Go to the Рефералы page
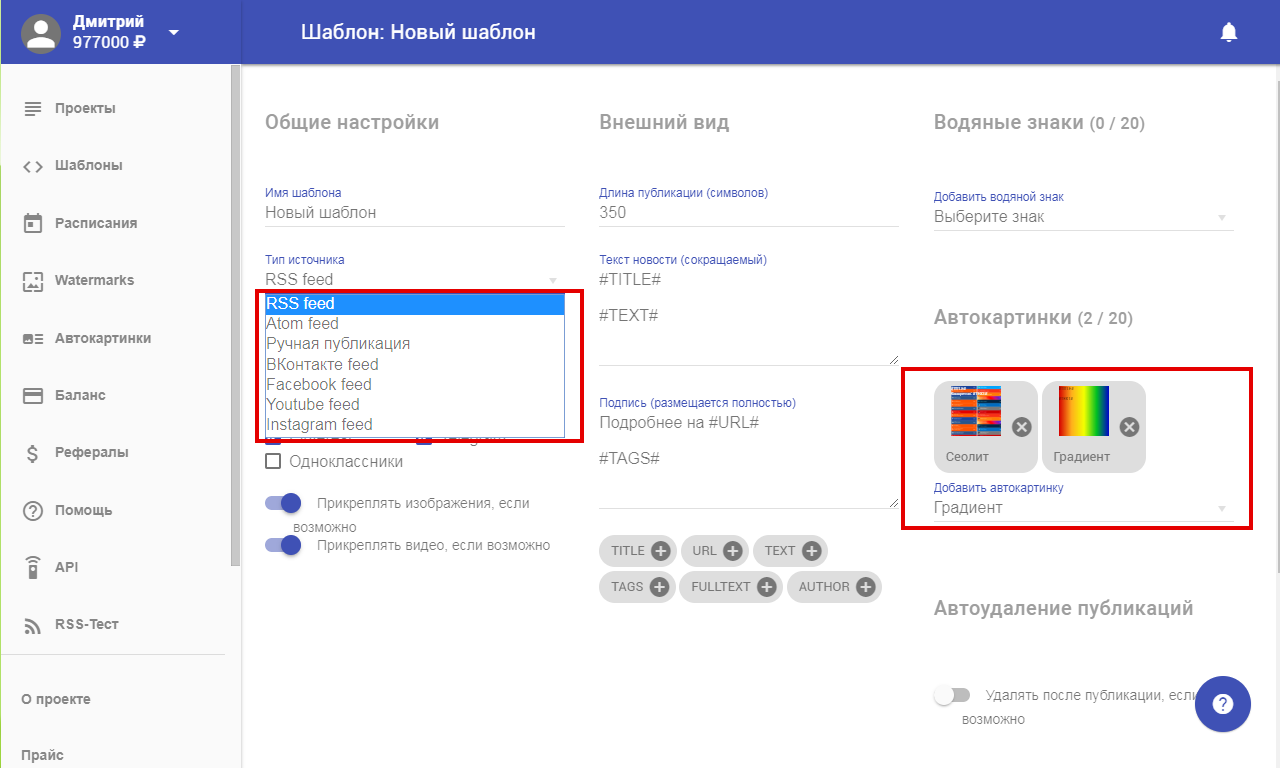 [x=92, y=452]
